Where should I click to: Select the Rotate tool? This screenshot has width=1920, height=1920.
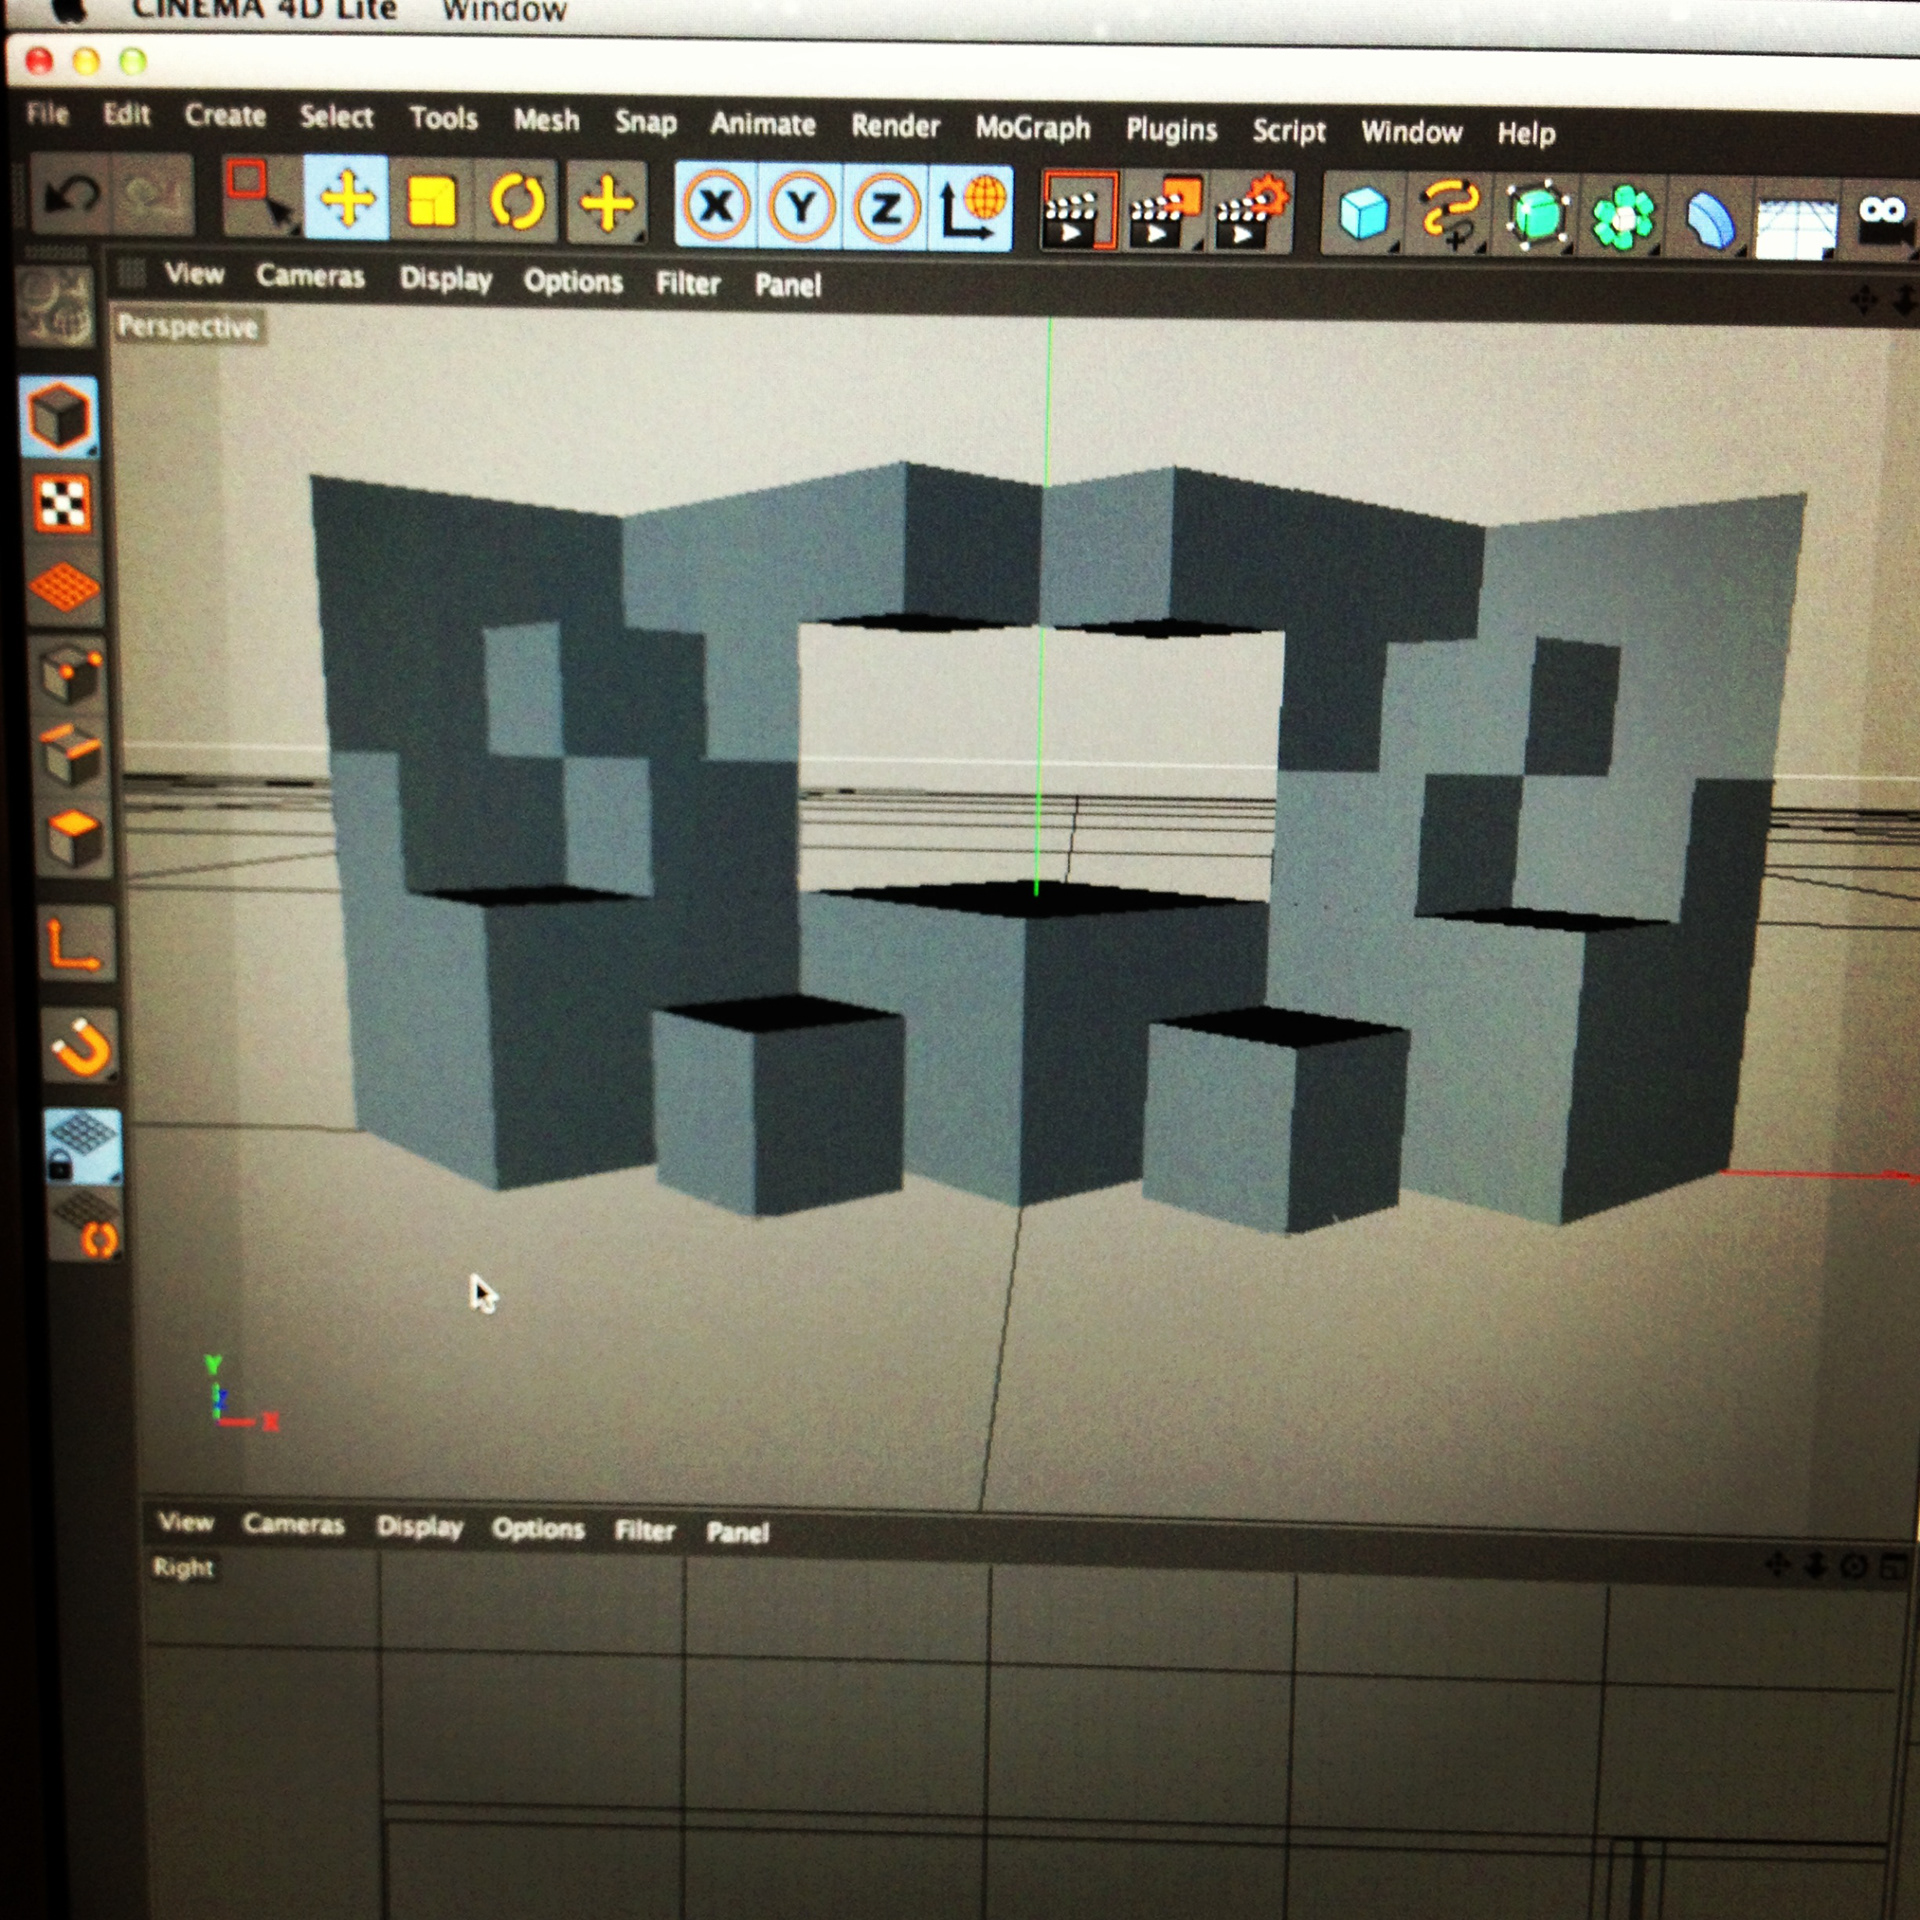tap(517, 203)
